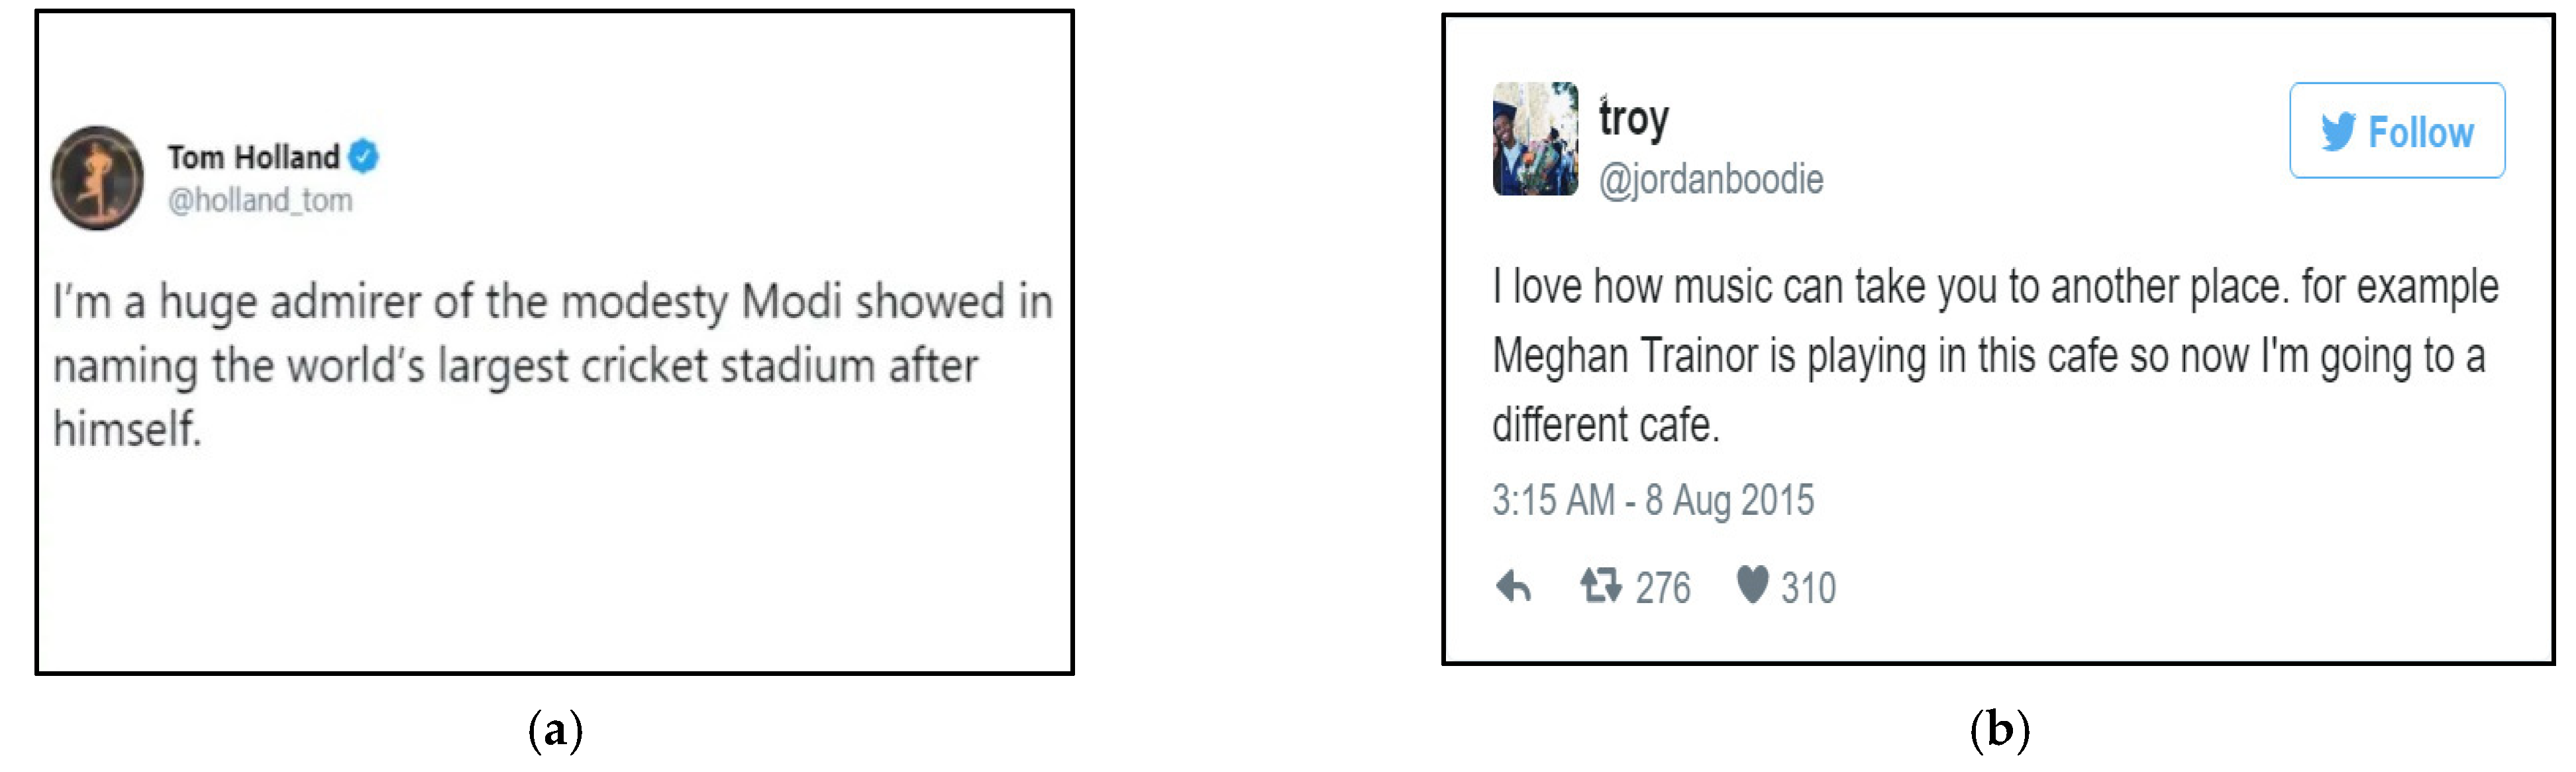Open Tom Holland's profile picture

coord(97,178)
